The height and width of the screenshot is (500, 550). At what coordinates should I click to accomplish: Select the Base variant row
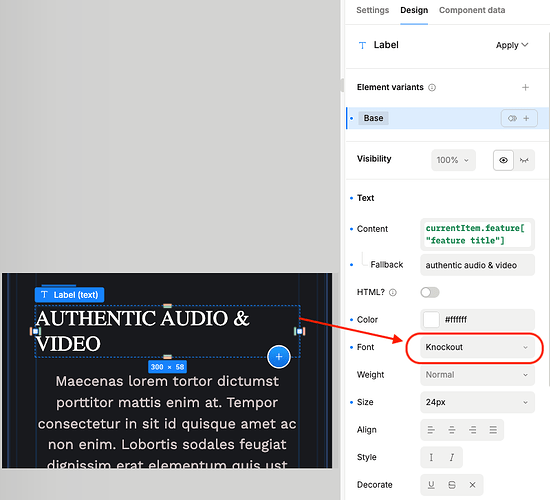[447, 118]
